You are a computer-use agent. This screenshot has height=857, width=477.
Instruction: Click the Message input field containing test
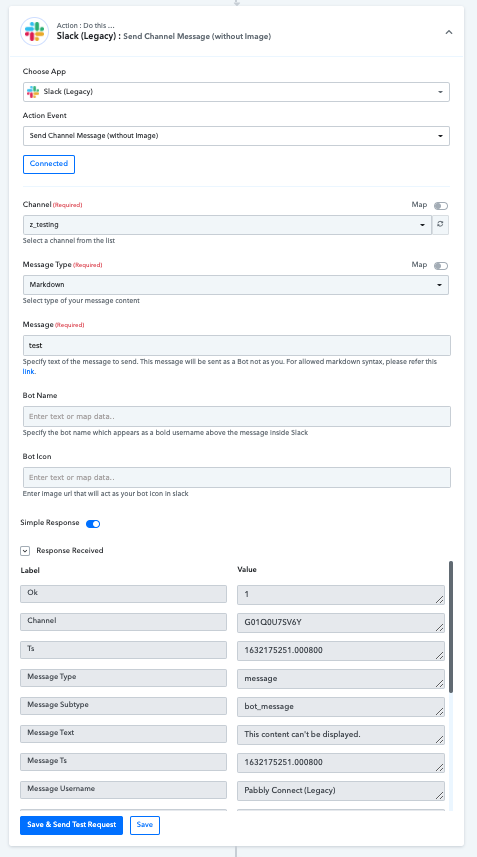pyautogui.click(x=237, y=345)
